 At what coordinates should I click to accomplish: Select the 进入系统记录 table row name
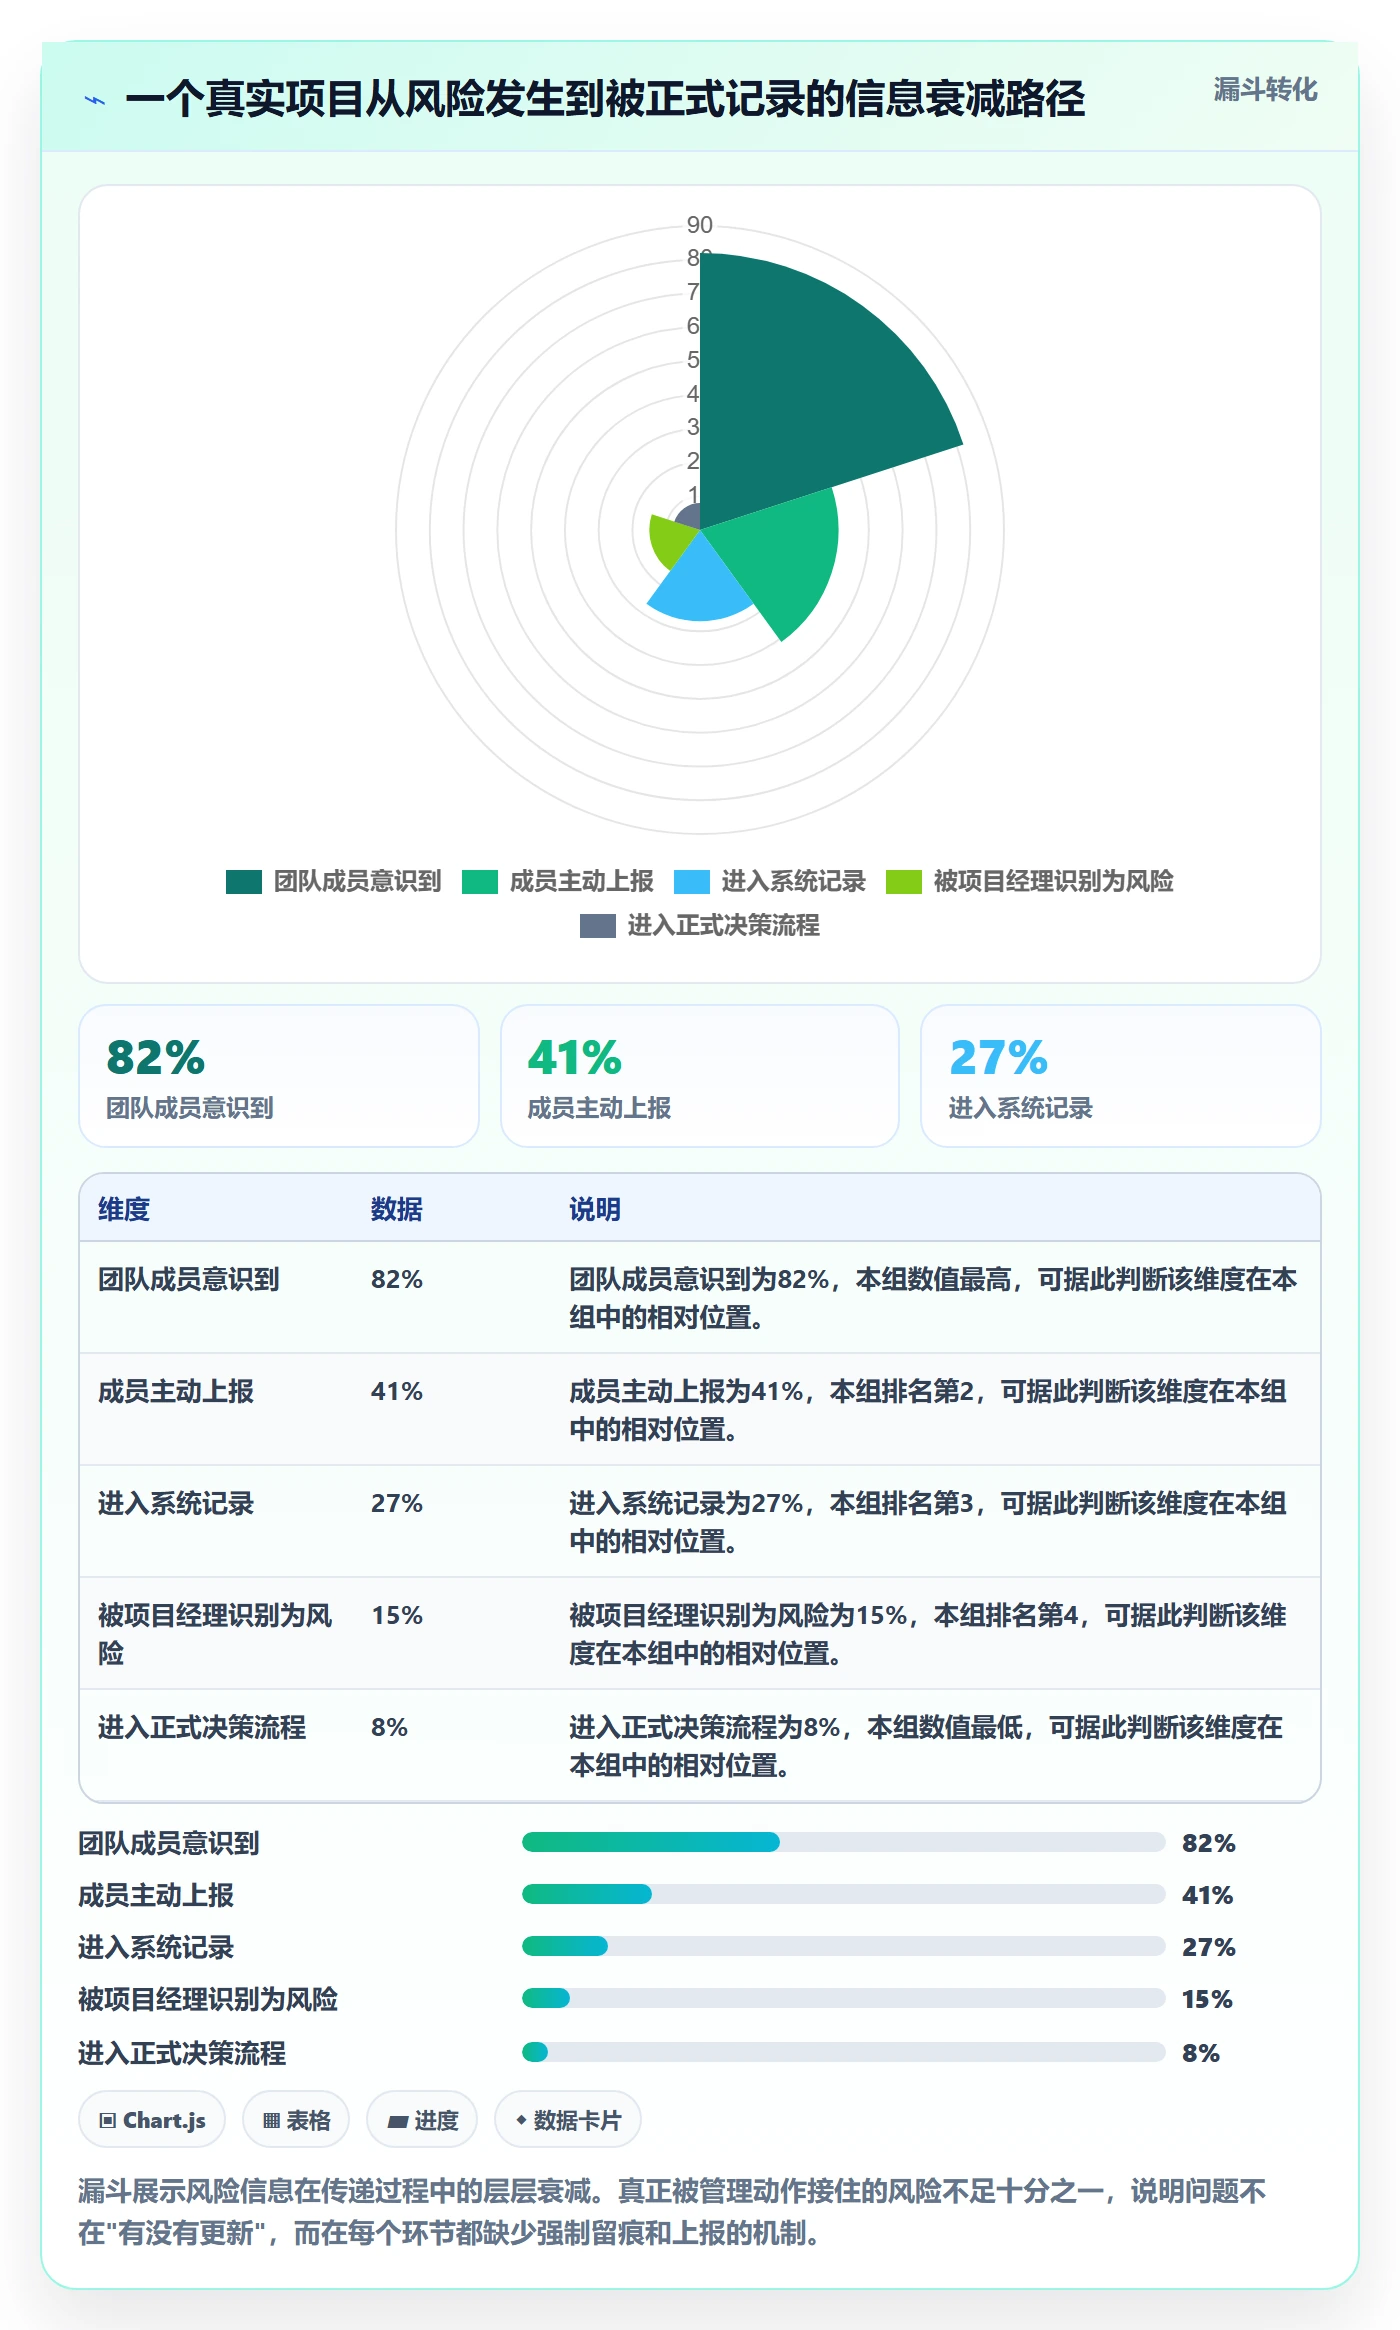(x=176, y=1503)
